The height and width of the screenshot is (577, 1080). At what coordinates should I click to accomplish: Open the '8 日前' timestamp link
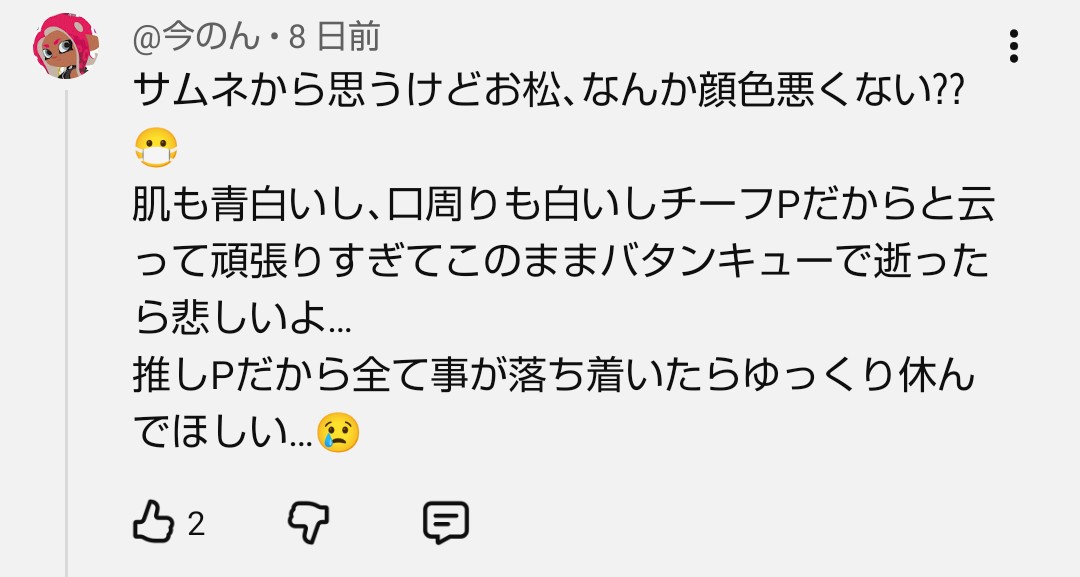tap(334, 37)
